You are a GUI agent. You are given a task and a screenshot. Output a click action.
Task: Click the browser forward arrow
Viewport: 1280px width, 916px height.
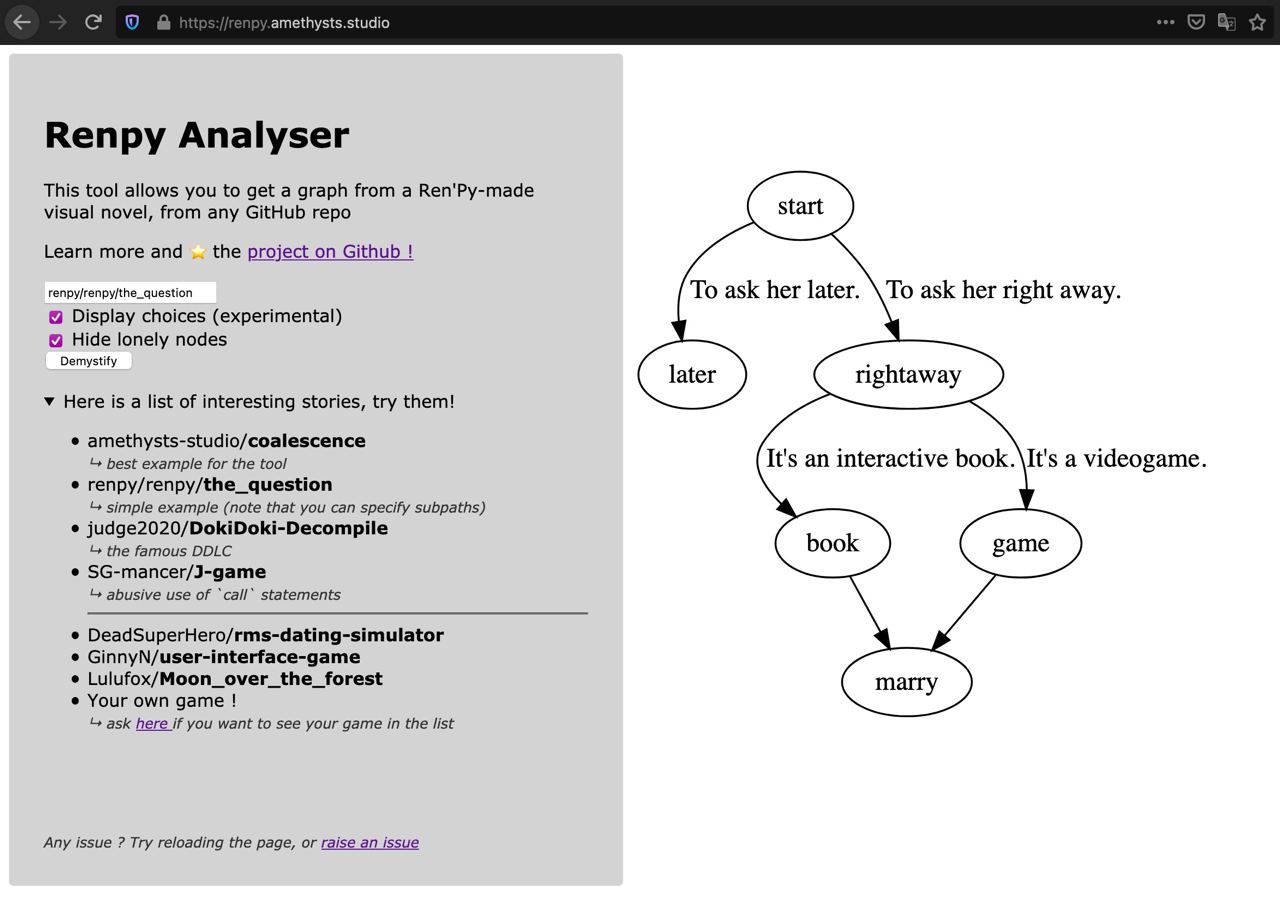pyautogui.click(x=58, y=22)
